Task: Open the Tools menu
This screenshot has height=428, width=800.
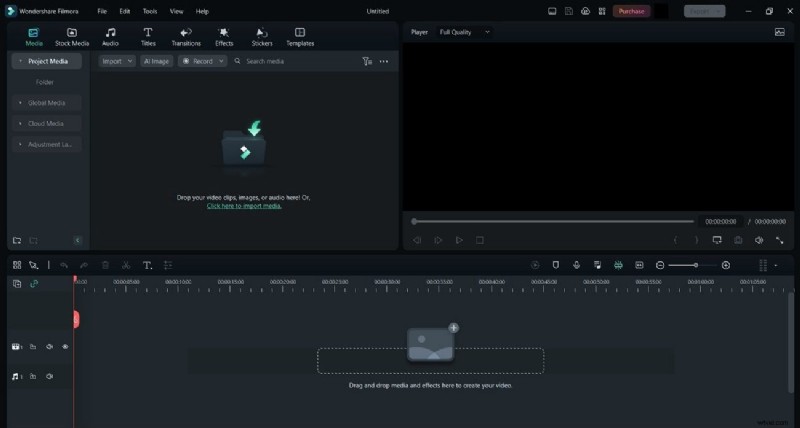Action: tap(150, 11)
